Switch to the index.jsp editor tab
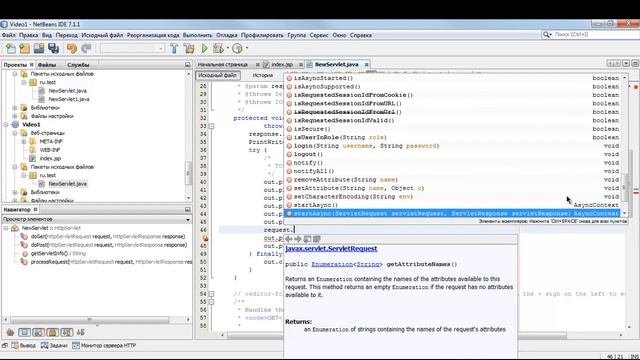 pos(282,64)
